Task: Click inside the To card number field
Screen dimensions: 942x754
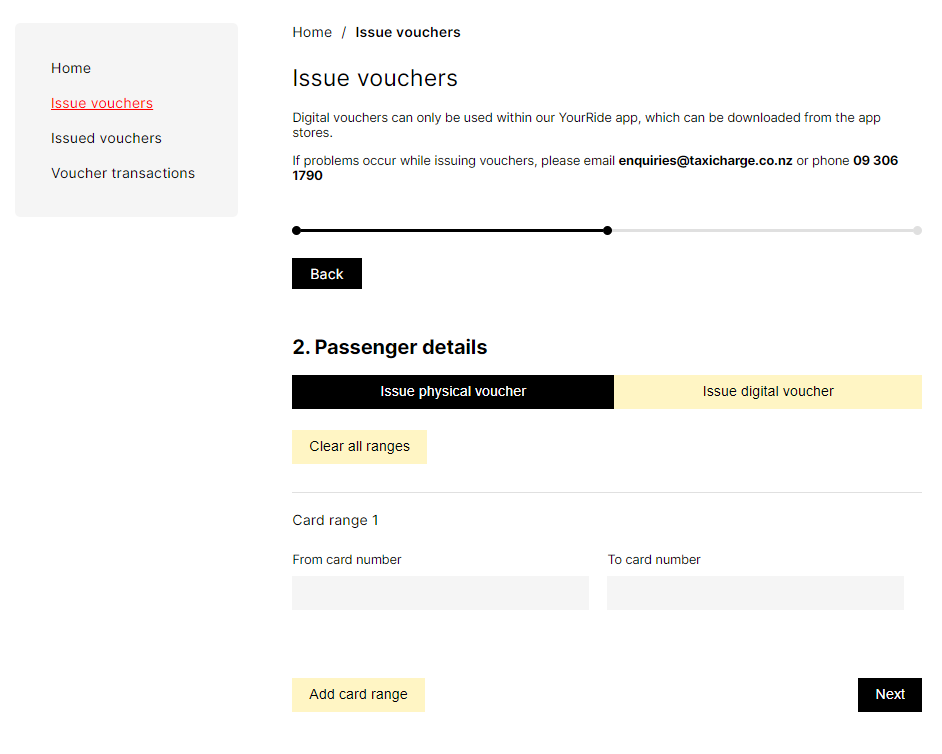Action: click(x=755, y=593)
